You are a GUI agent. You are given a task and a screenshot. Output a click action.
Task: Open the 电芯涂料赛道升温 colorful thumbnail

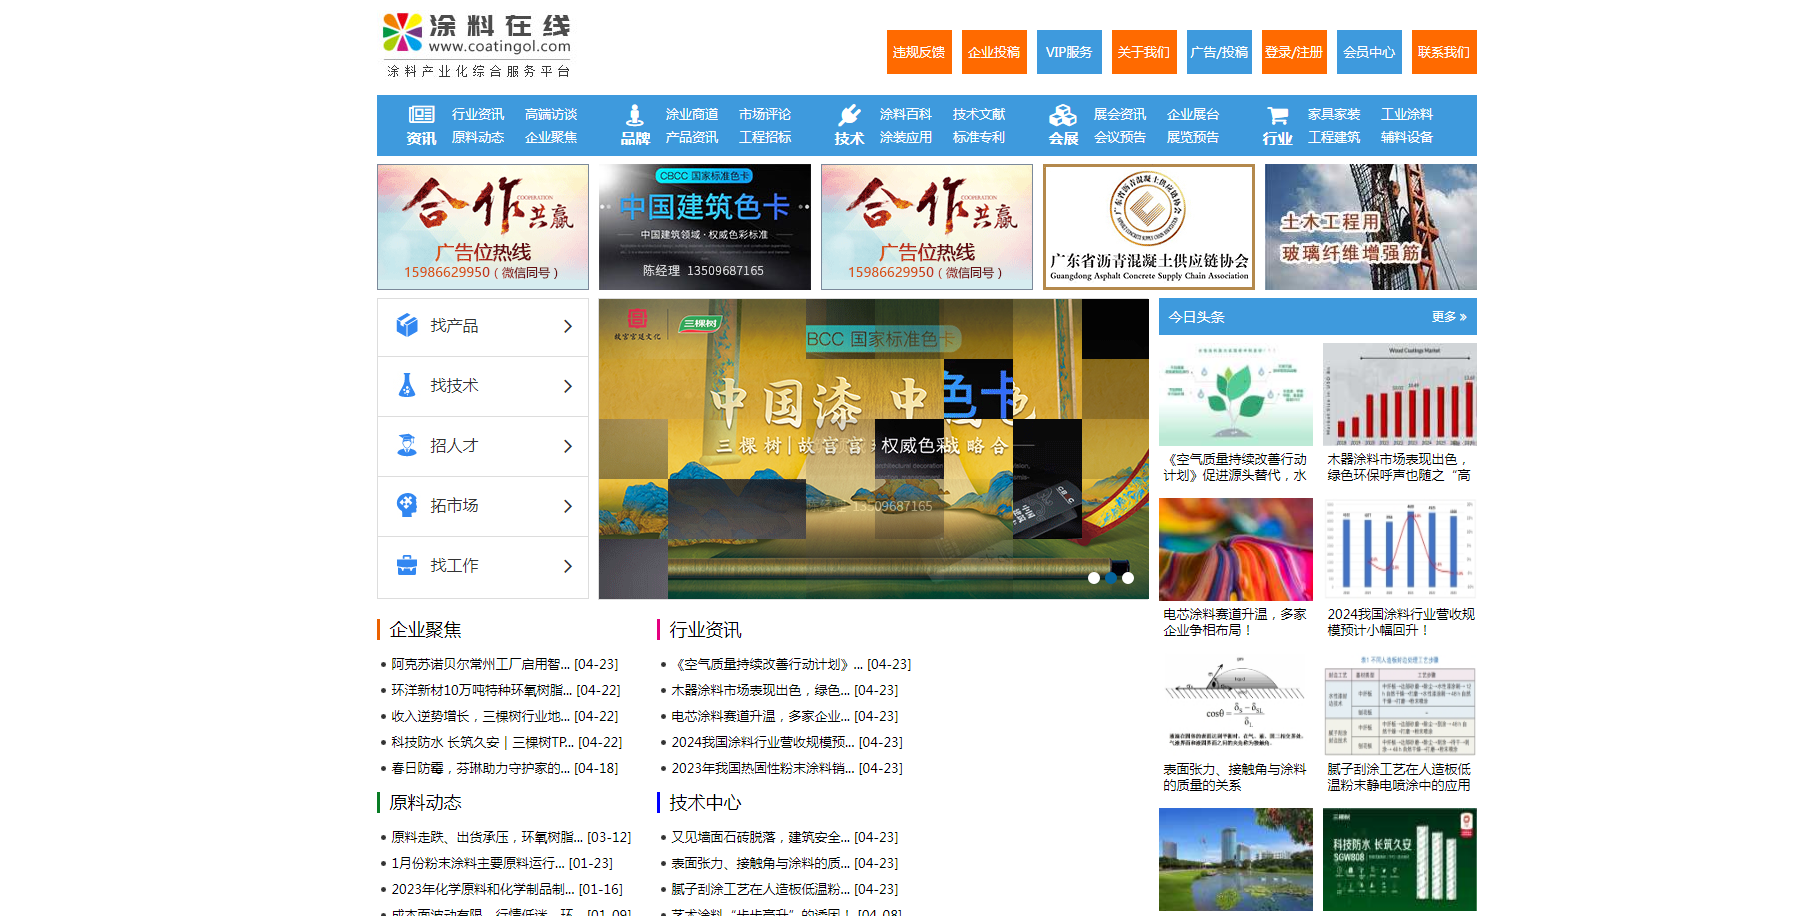(x=1236, y=549)
